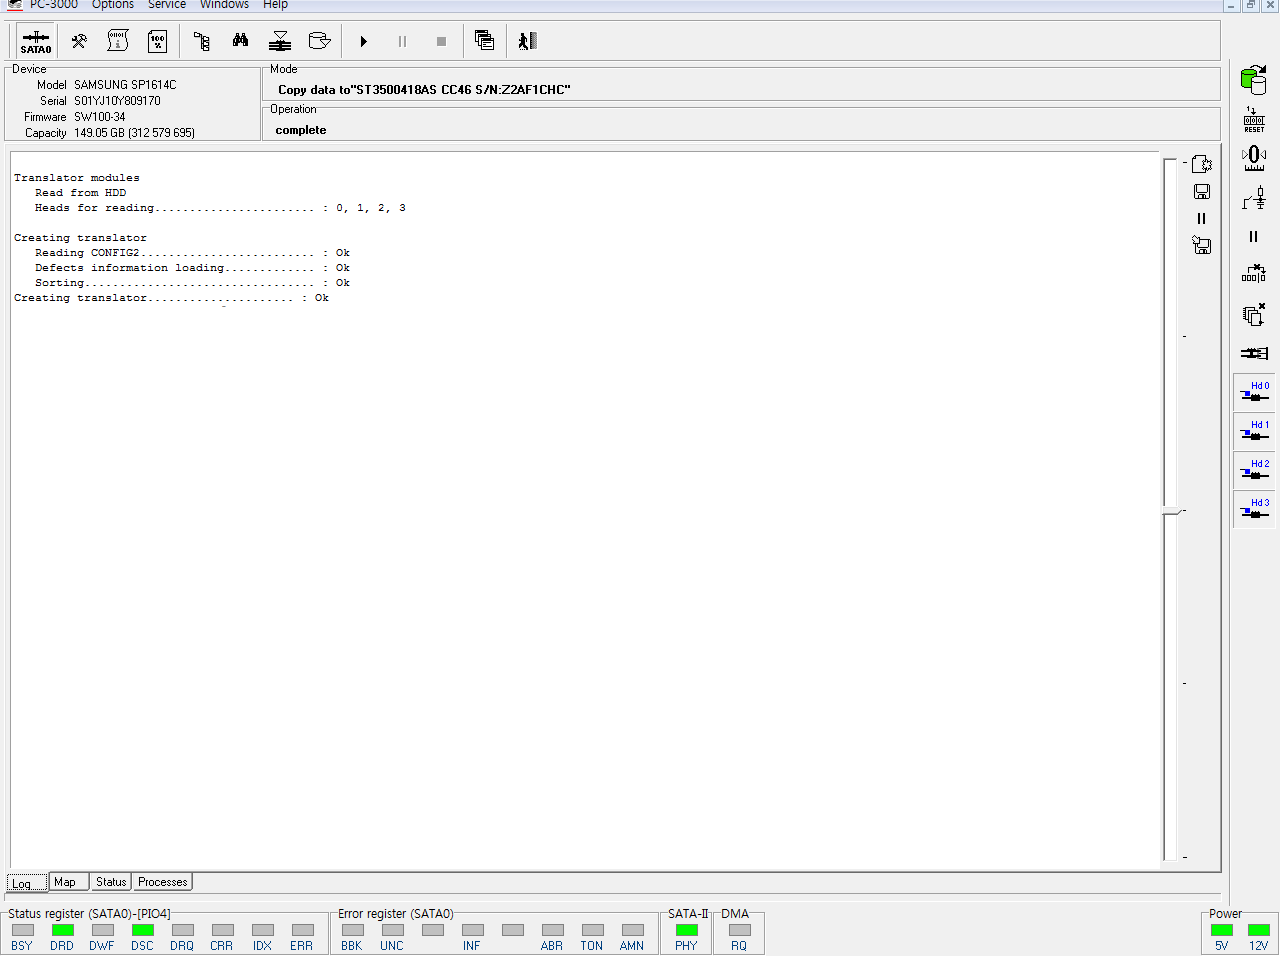Open the filter funnel toolbar icon
Screen dimensions: 1280x956
(279, 41)
